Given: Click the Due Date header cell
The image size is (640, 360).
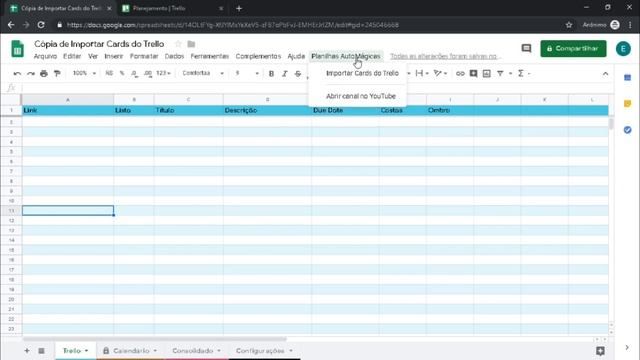Looking at the screenshot, I should [x=345, y=110].
